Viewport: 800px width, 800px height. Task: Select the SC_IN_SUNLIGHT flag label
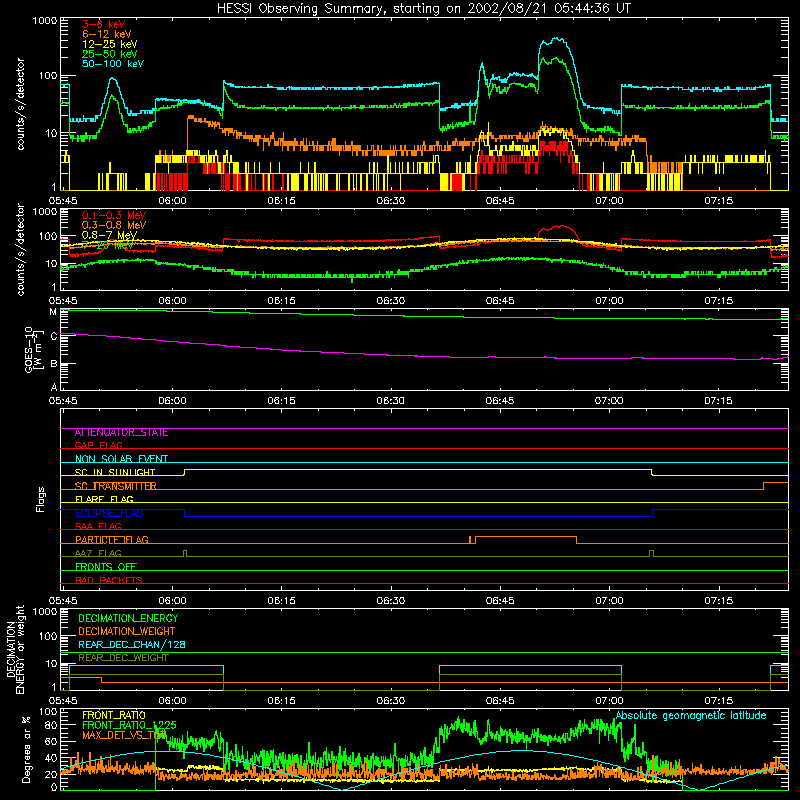(x=115, y=472)
